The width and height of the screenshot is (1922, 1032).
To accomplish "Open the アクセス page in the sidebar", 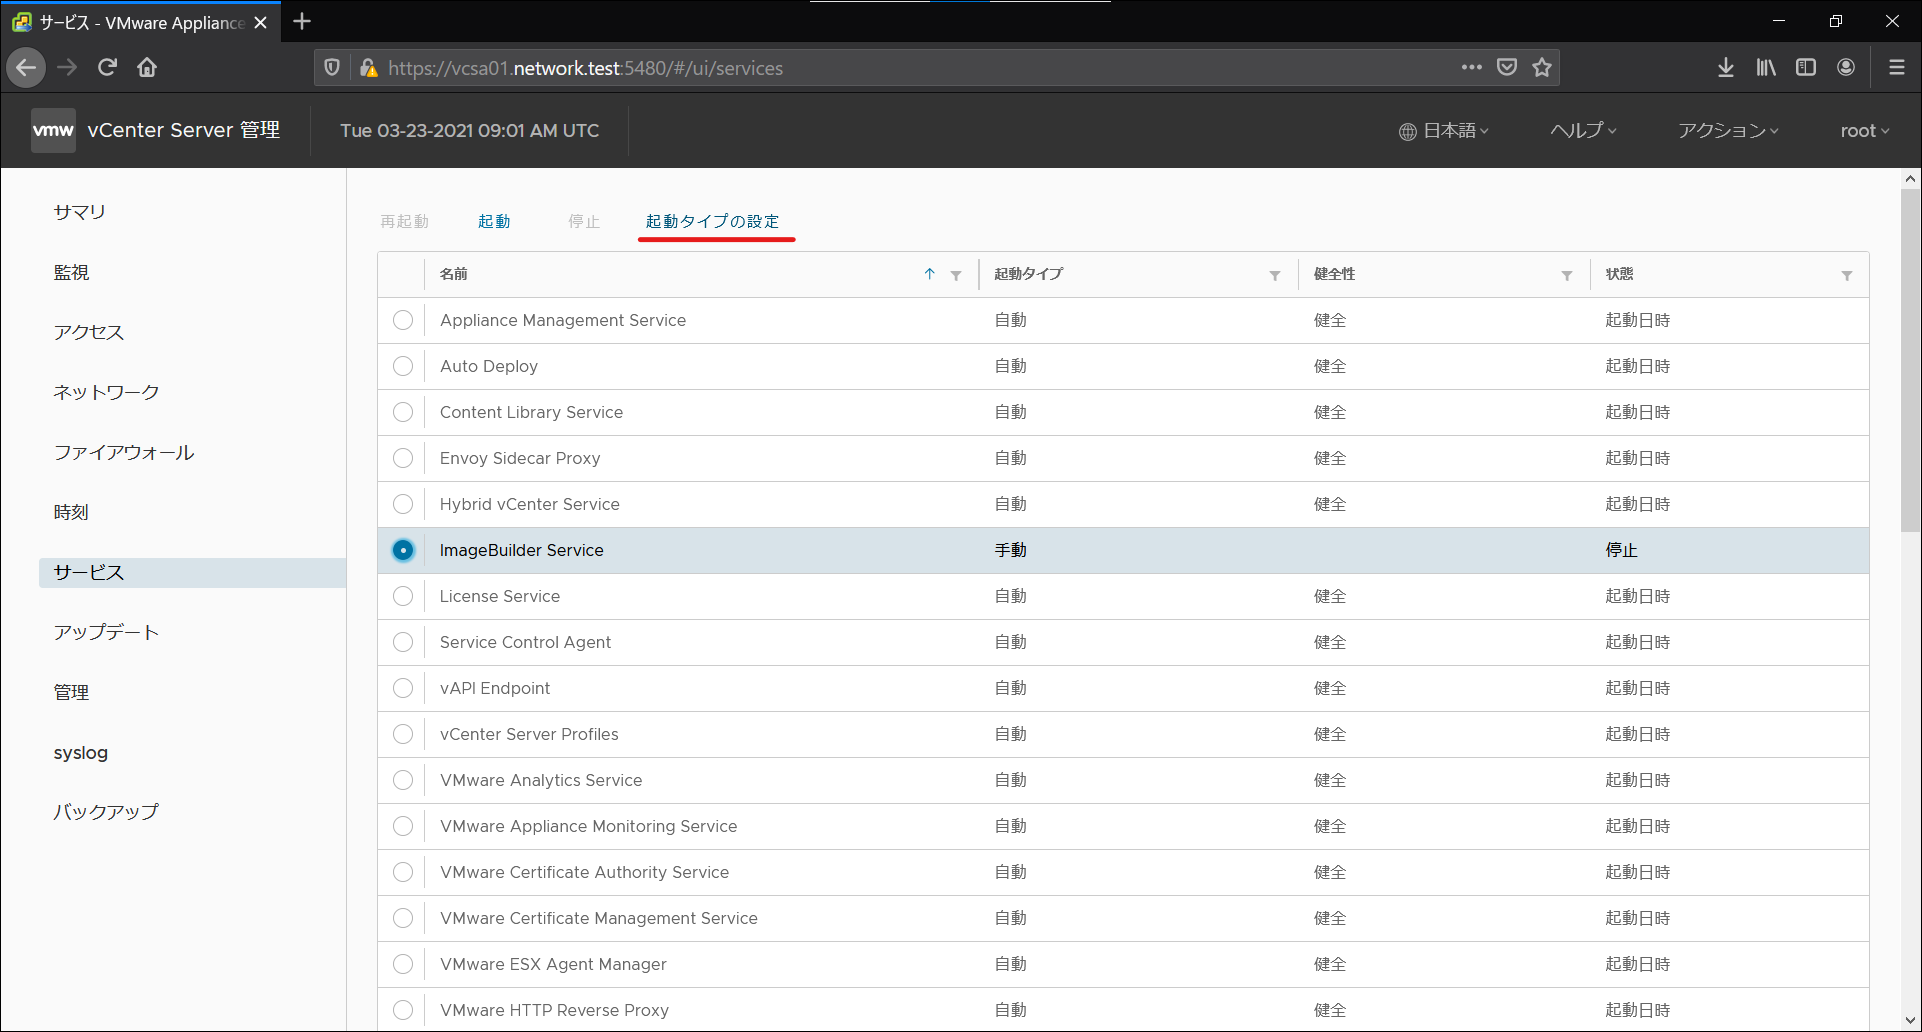I will 89,332.
